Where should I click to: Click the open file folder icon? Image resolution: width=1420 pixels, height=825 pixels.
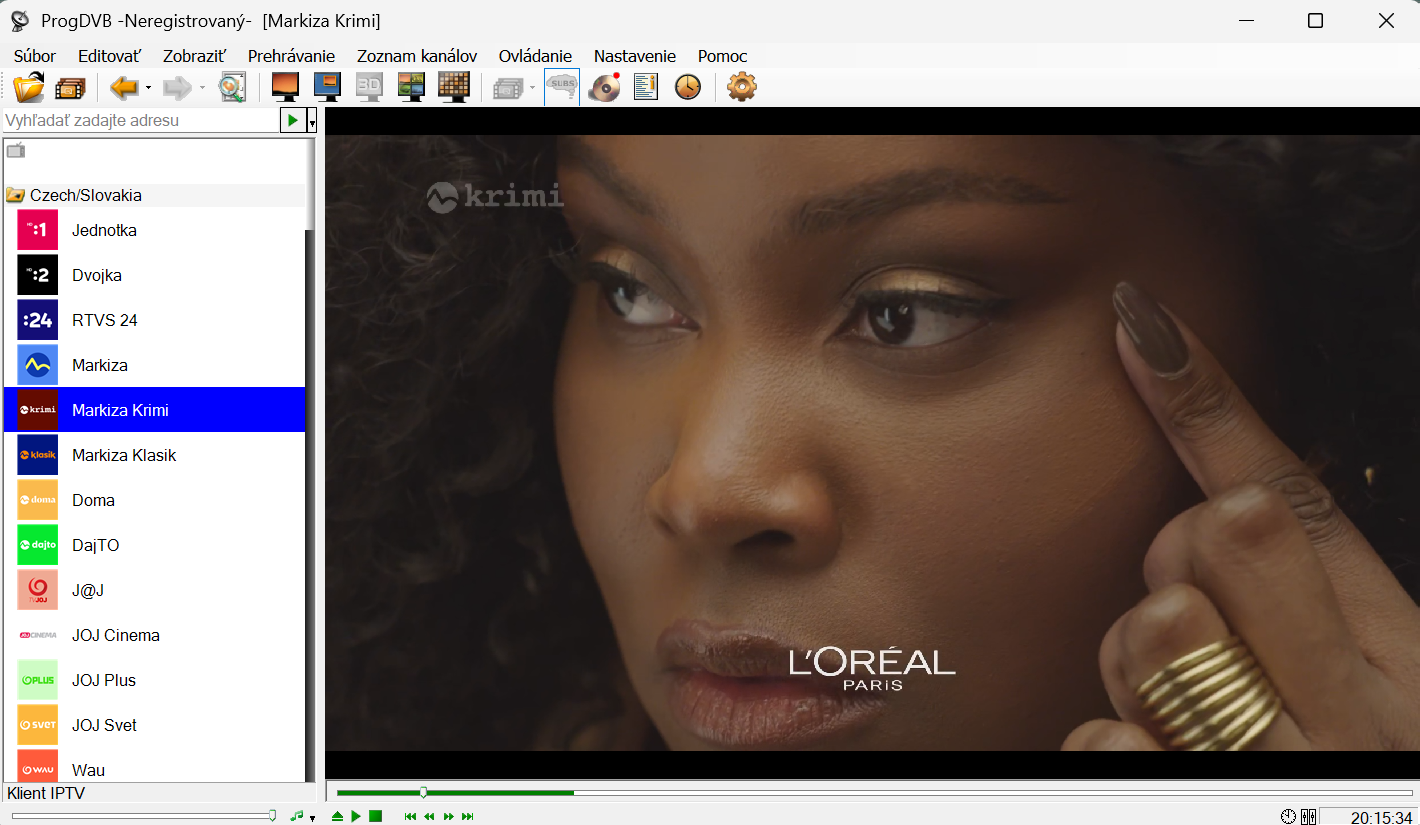pos(29,88)
